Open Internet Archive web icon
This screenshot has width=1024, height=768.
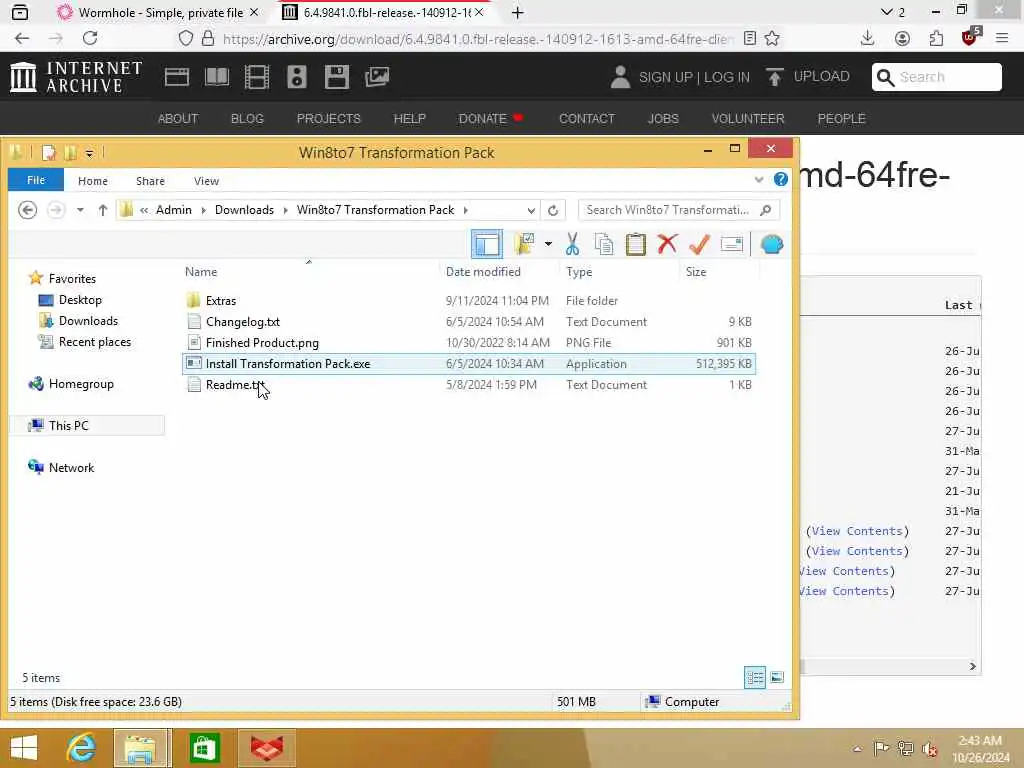[x=177, y=77]
